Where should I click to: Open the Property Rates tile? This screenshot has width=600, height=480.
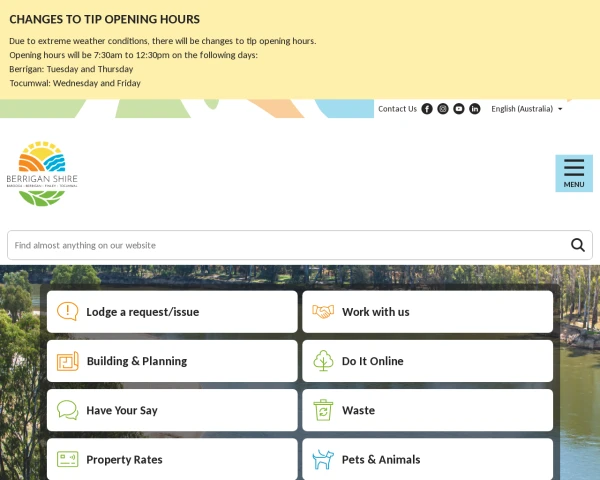(172, 459)
